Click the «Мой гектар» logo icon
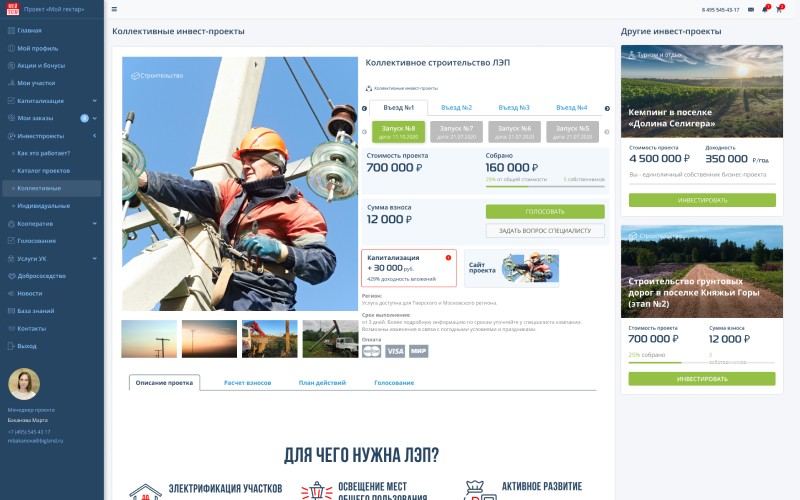 12,9
